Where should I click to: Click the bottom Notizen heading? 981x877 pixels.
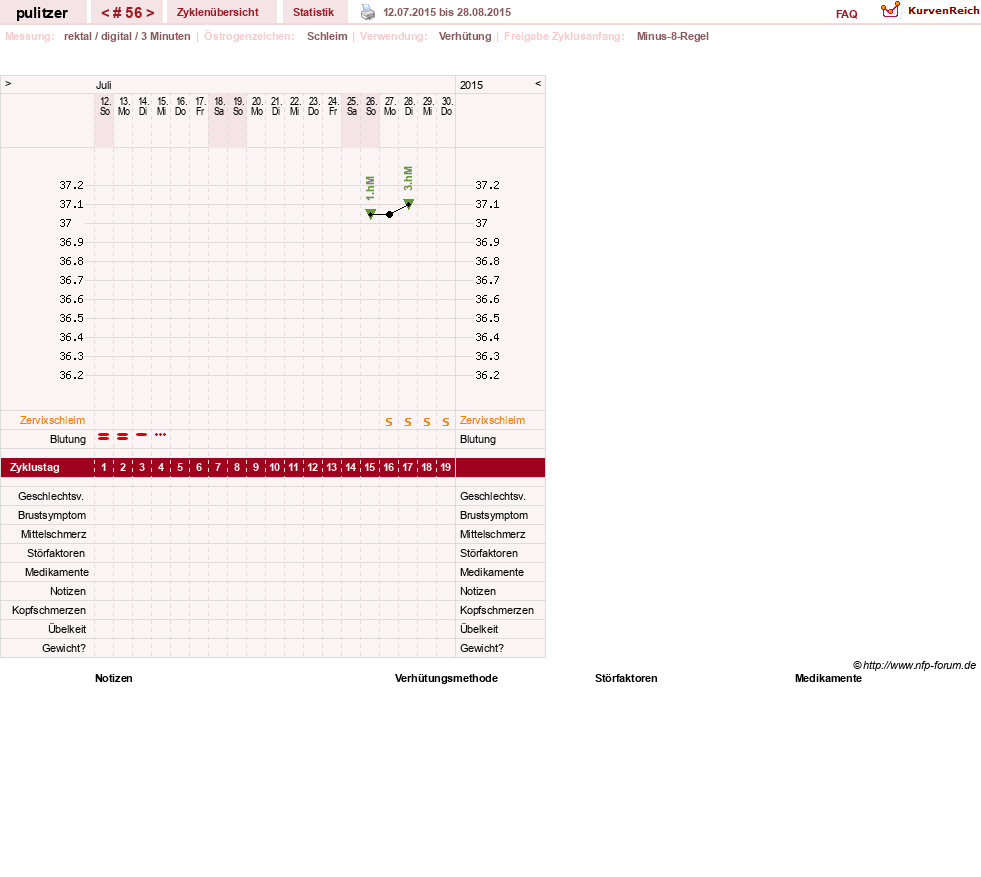pos(114,678)
